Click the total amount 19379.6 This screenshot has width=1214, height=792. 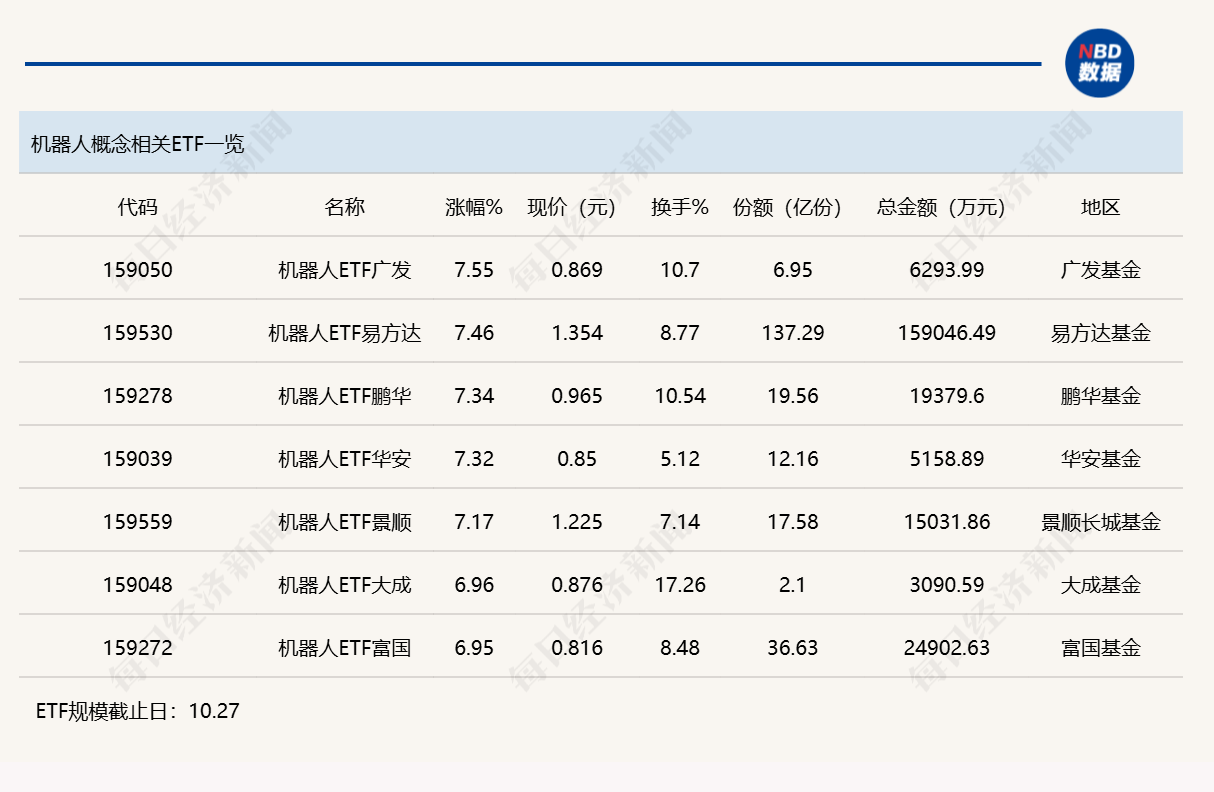point(947,396)
